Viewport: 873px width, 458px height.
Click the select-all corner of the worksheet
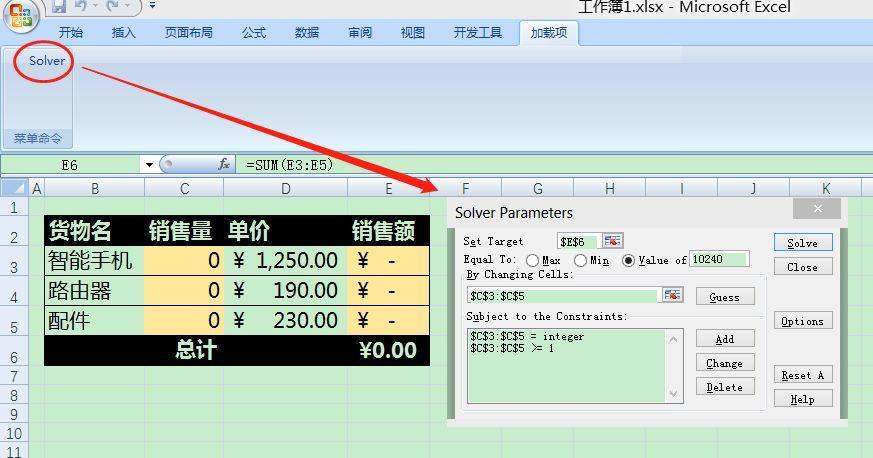point(14,188)
